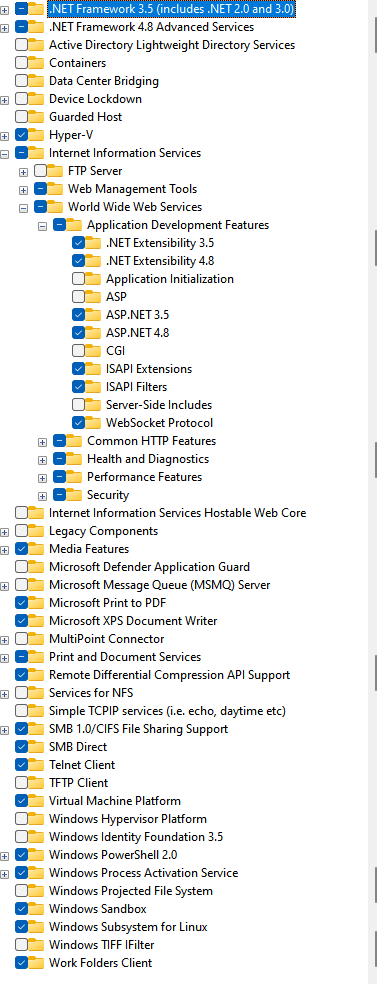Expand the Security node
The image size is (377, 984).
coord(43,496)
